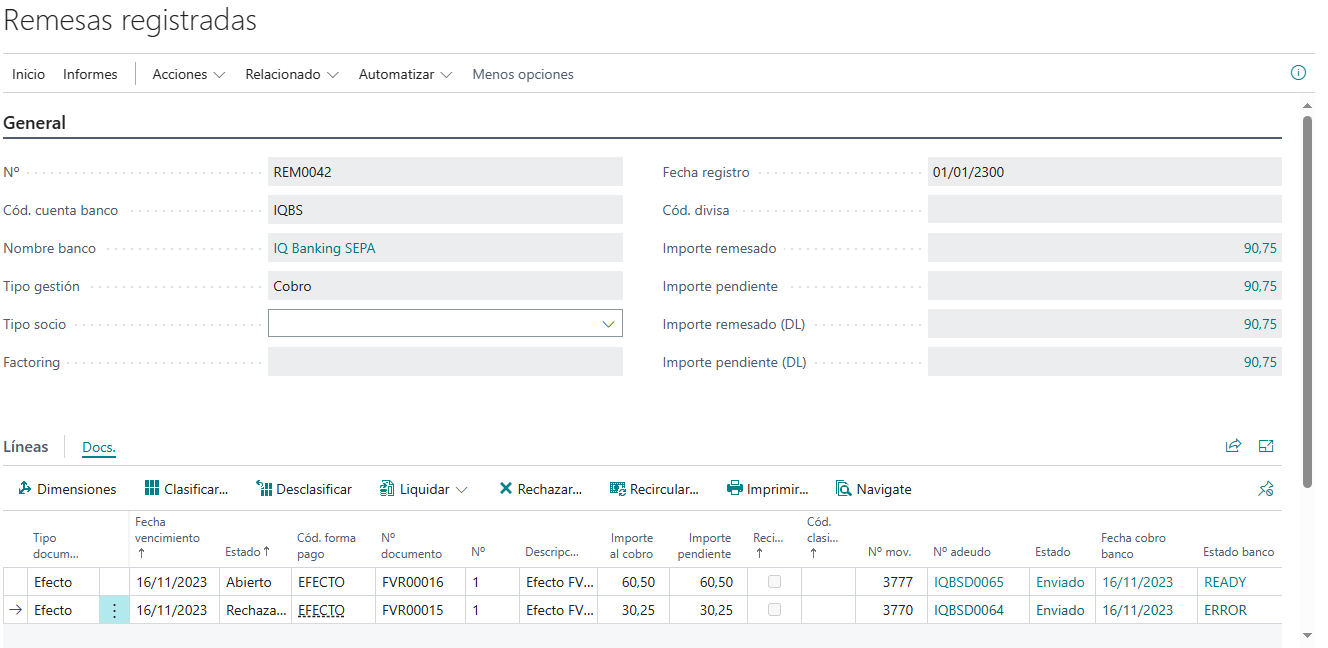The width and height of the screenshot is (1328, 648).
Task: Click the Desclasificar toolbar icon
Action: (264, 489)
